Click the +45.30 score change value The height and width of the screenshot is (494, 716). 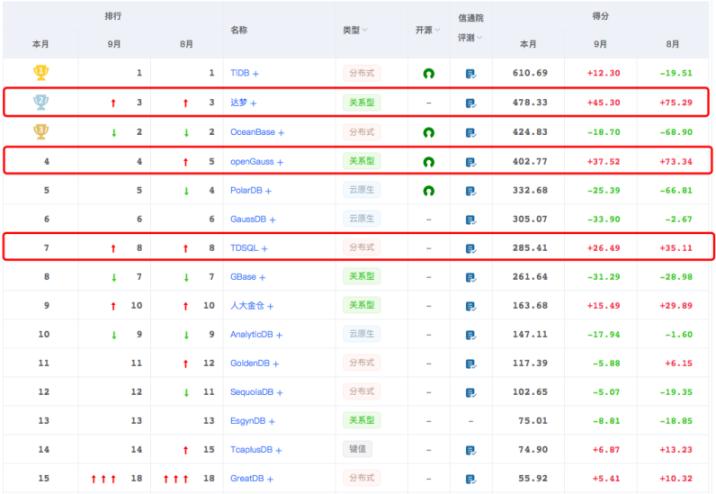(x=604, y=102)
